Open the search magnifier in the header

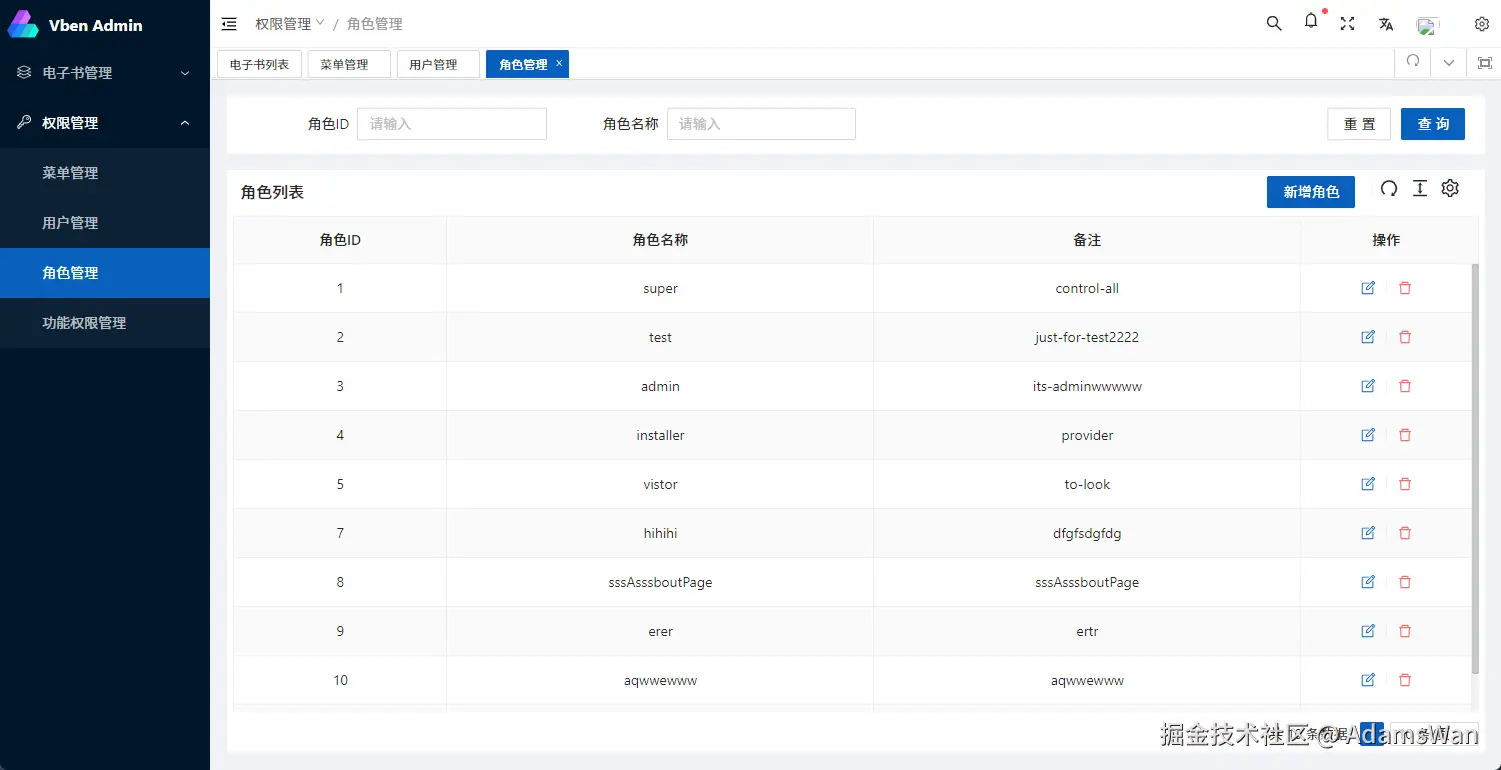(x=1274, y=23)
